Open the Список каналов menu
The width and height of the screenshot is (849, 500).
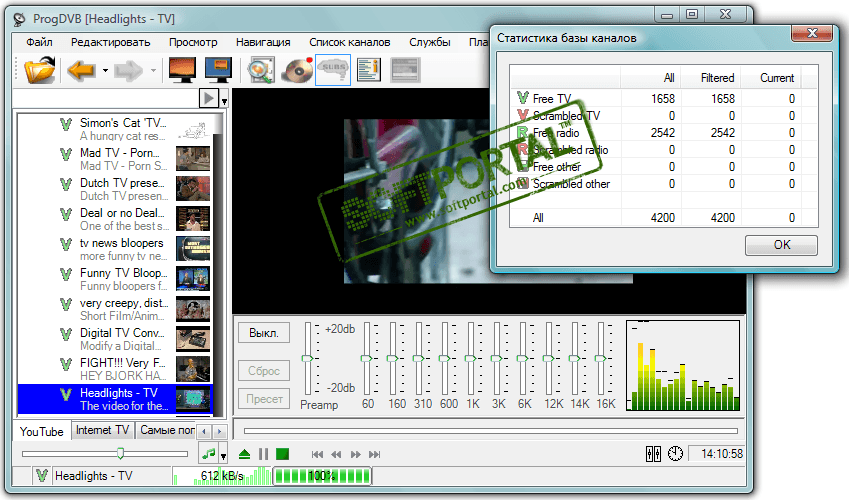(x=349, y=42)
